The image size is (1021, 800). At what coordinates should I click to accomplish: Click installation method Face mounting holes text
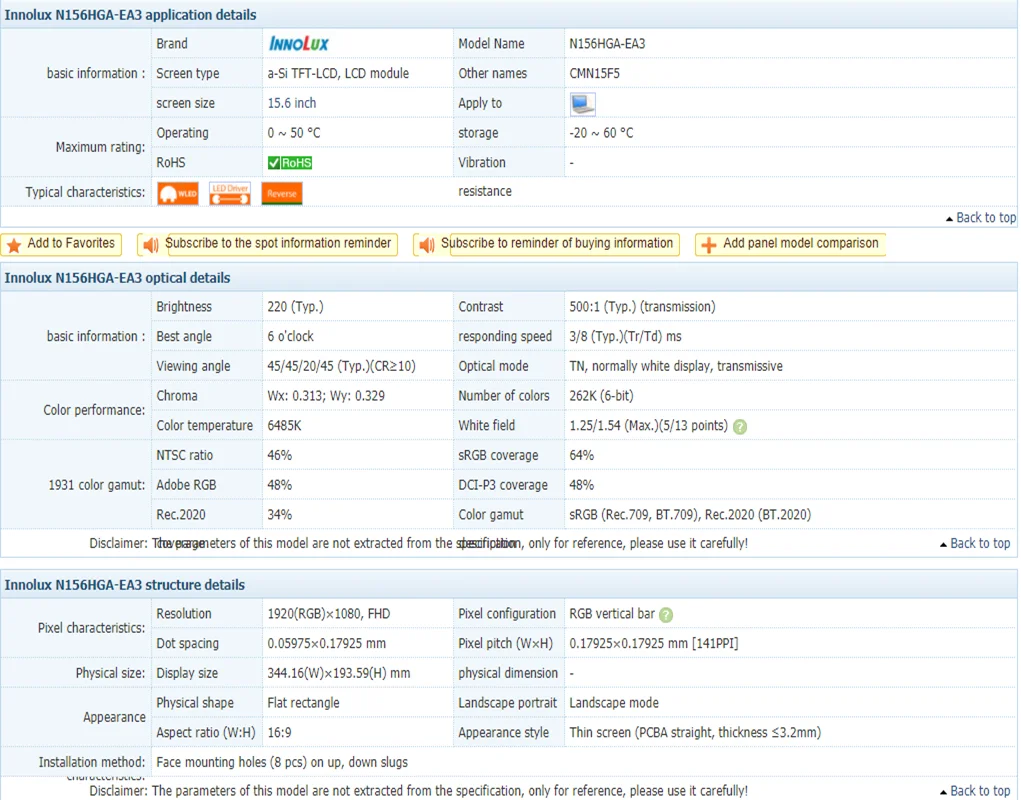tap(282, 762)
